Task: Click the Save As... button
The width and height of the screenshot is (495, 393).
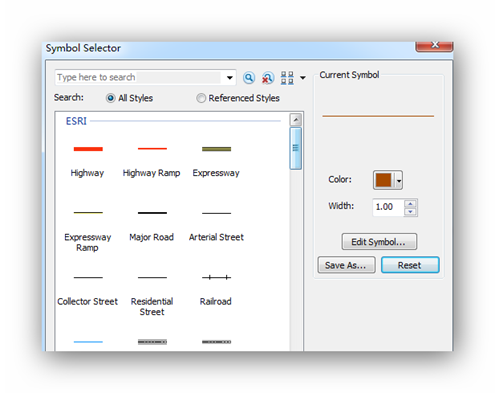Action: click(x=346, y=265)
